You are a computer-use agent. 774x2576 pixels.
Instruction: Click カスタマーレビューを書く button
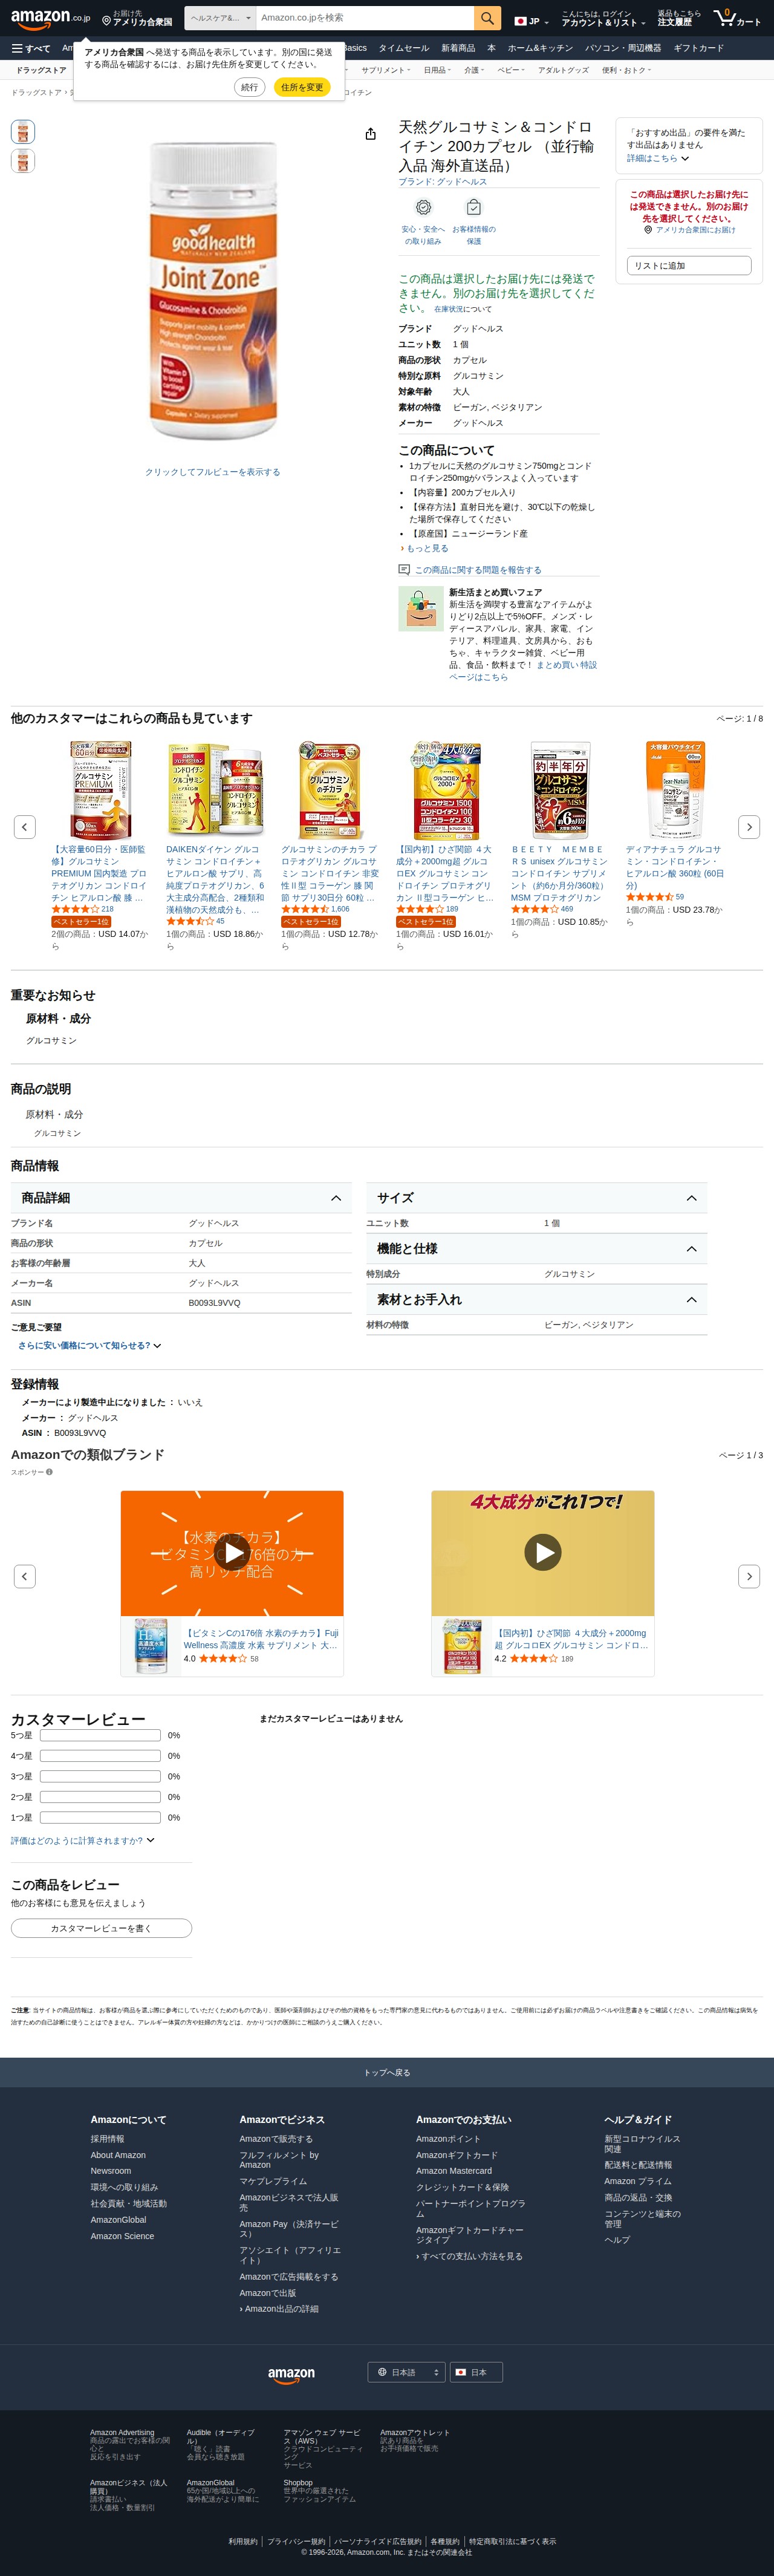pyautogui.click(x=101, y=1928)
